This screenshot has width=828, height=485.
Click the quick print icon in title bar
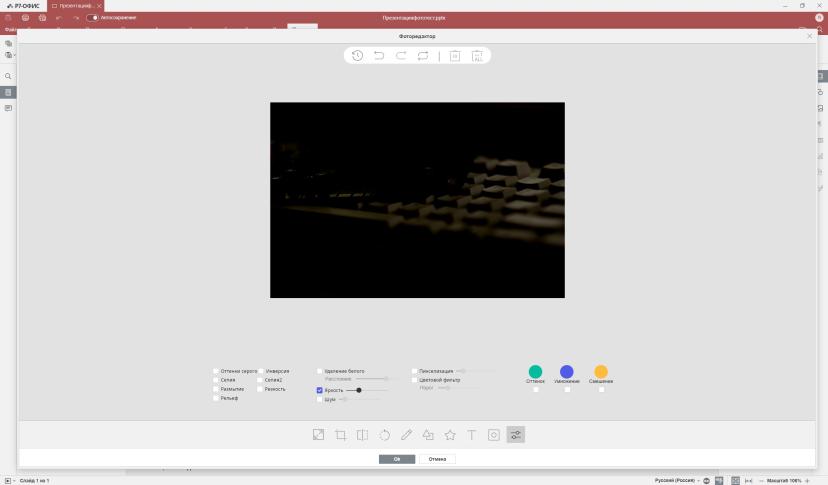pyautogui.click(x=42, y=17)
